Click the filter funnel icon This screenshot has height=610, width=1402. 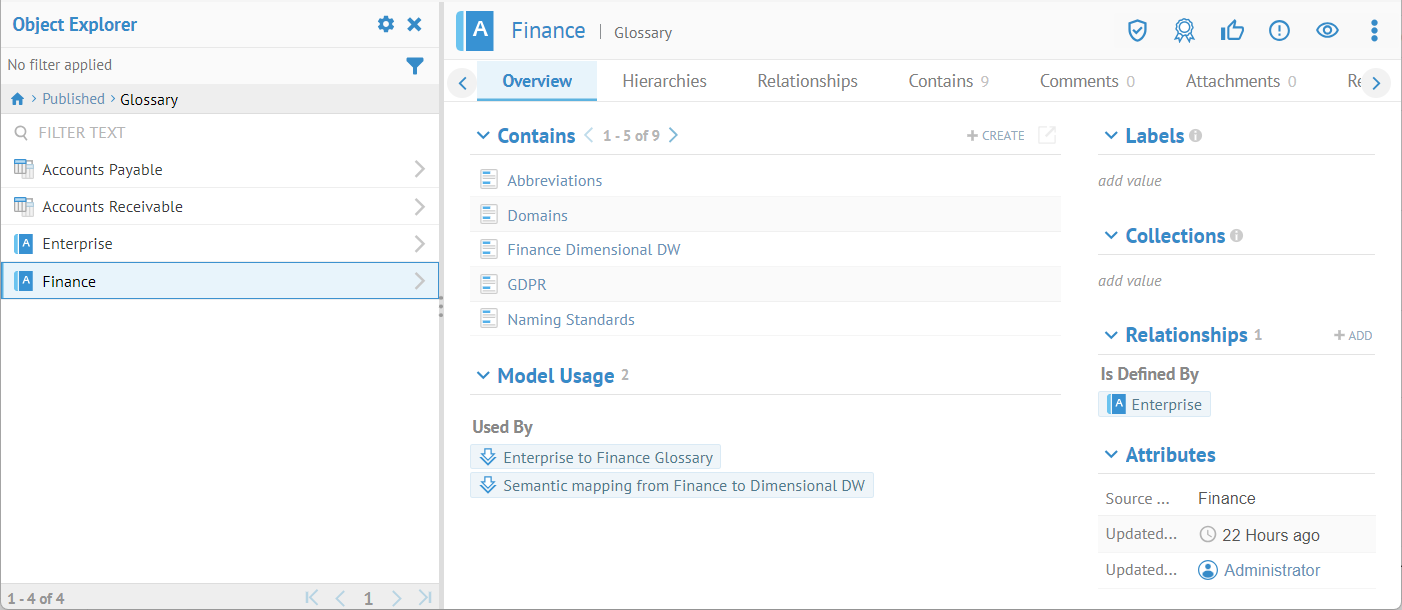click(415, 66)
